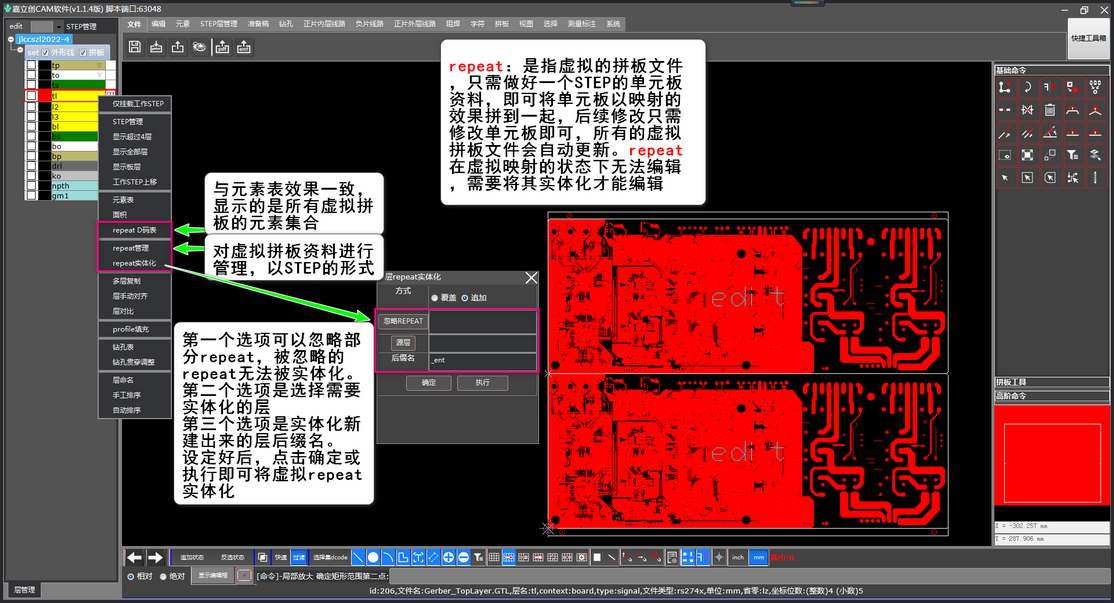The image size is (1114, 603).
Task: Expand the tp layer dropdown triangle
Action: tap(99, 65)
